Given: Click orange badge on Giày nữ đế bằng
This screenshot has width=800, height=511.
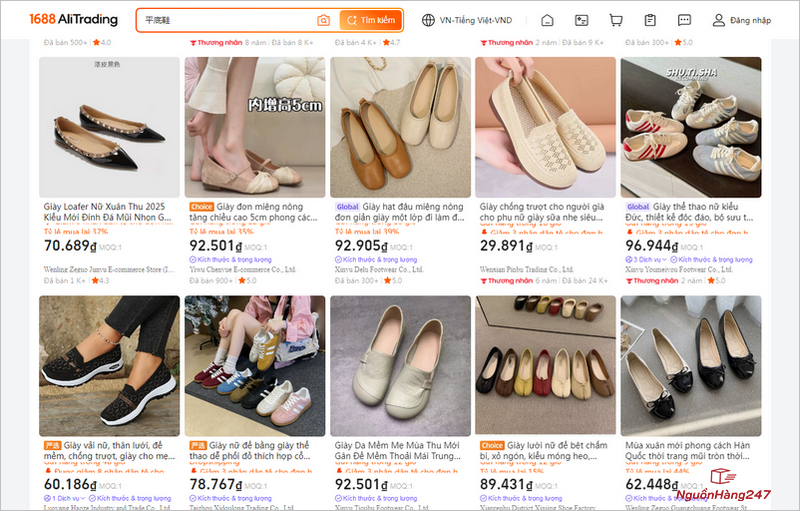Looking at the screenshot, I should (198, 445).
